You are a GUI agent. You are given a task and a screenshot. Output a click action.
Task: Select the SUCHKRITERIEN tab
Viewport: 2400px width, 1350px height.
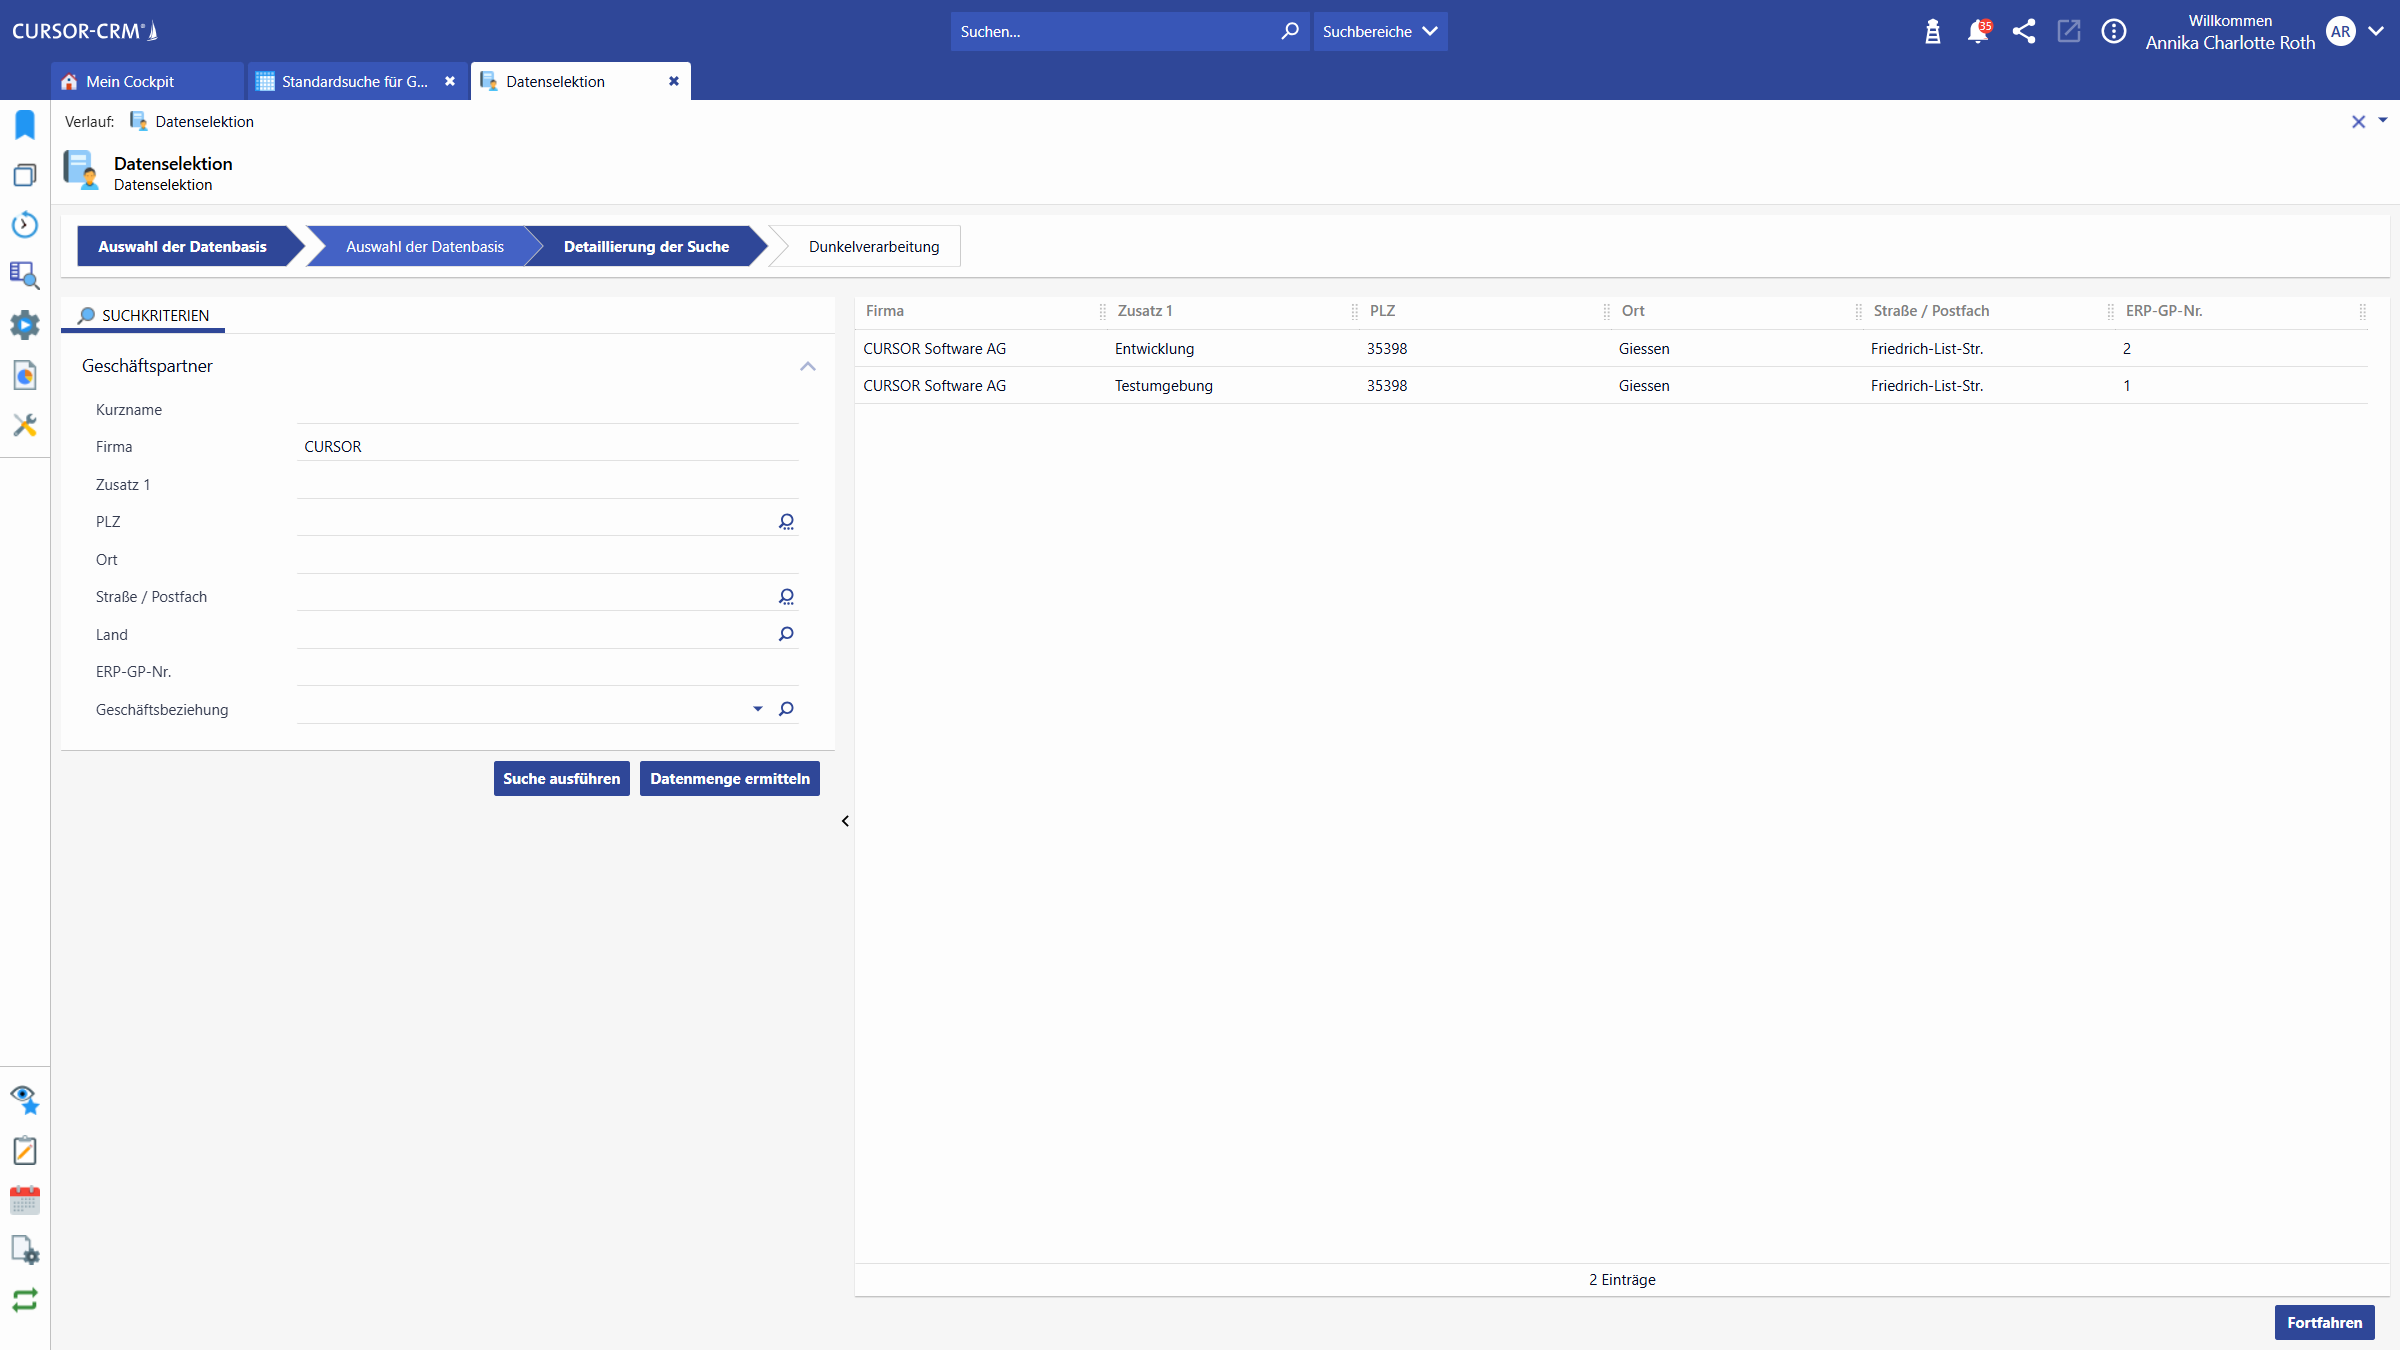(x=144, y=315)
